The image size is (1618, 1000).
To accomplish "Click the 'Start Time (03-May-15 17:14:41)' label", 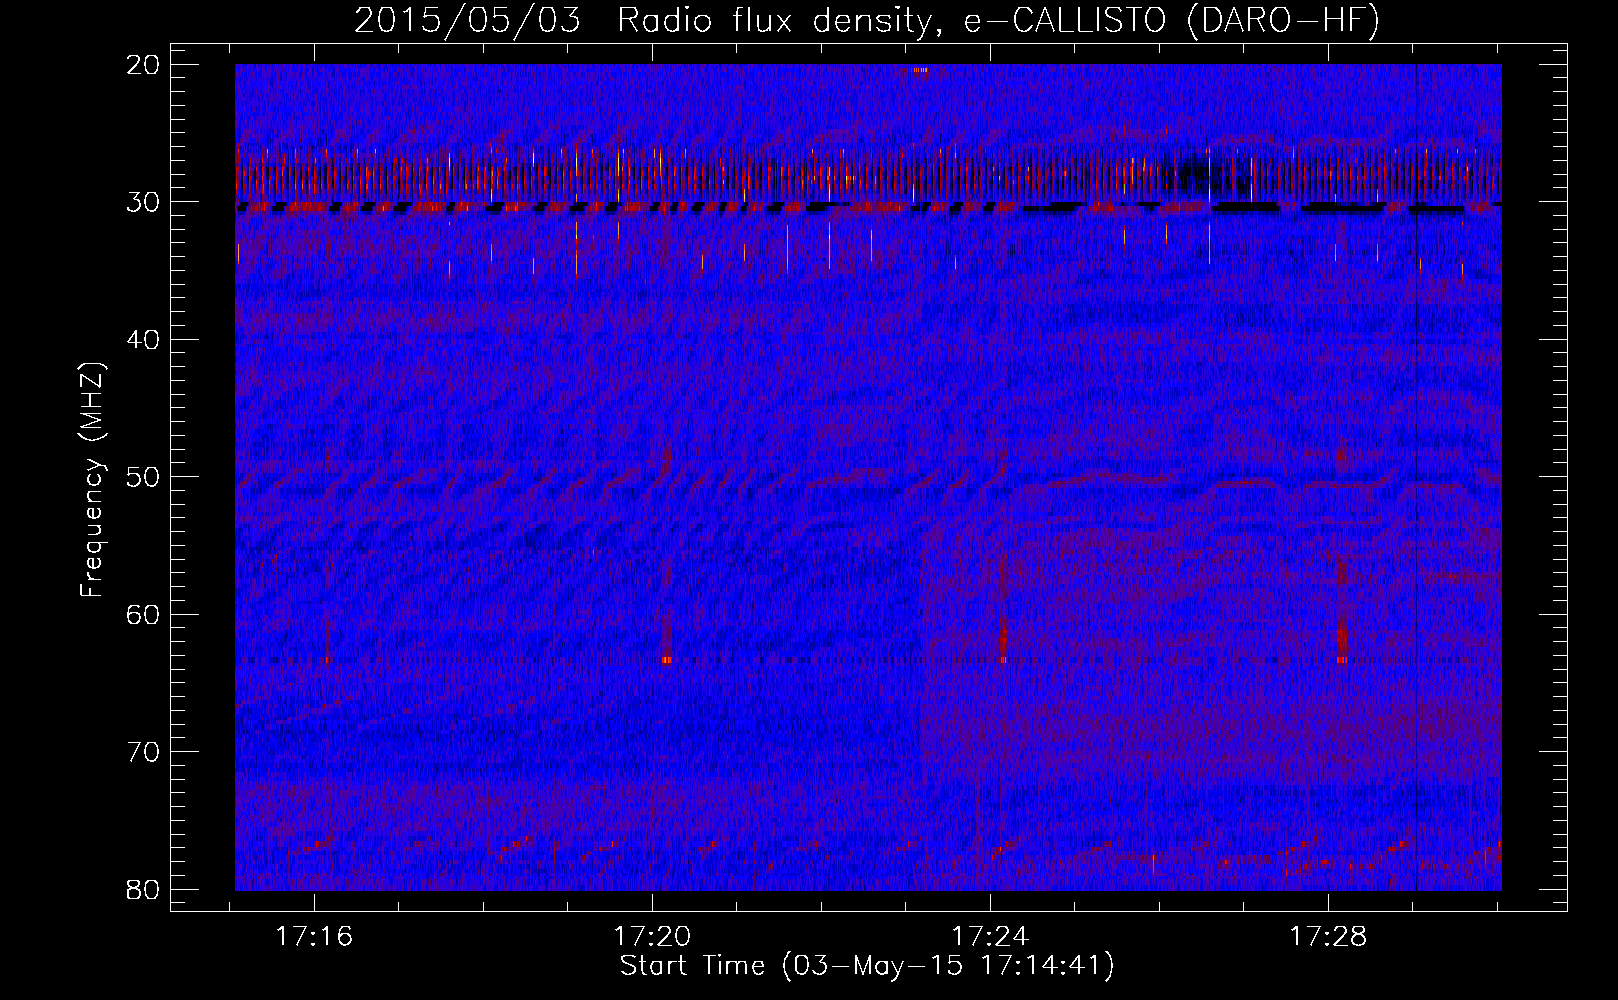I will [867, 966].
